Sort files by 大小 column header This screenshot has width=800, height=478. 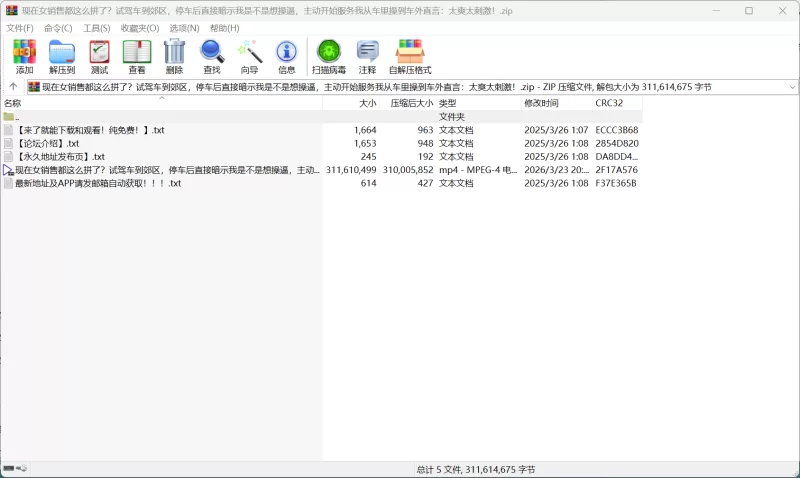click(x=367, y=103)
